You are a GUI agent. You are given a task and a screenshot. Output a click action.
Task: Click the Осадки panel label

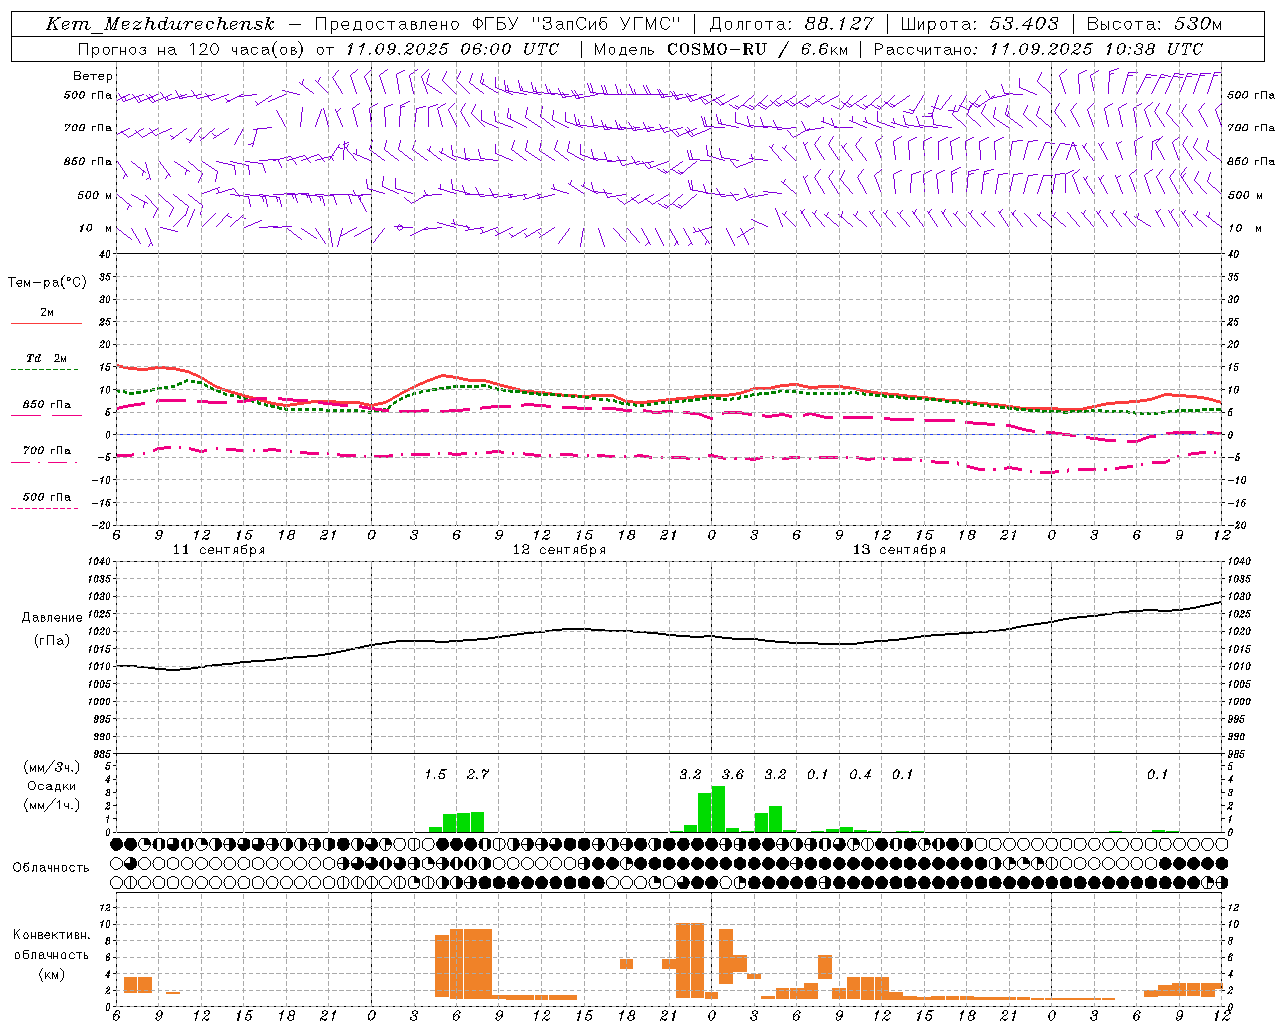pyautogui.click(x=51, y=786)
